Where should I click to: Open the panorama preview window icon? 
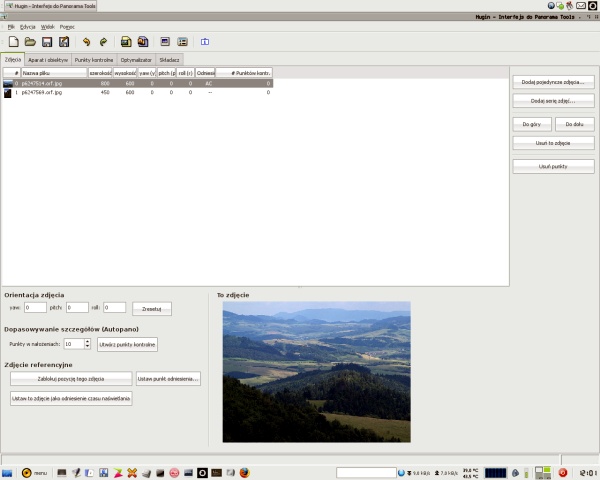(x=165, y=42)
